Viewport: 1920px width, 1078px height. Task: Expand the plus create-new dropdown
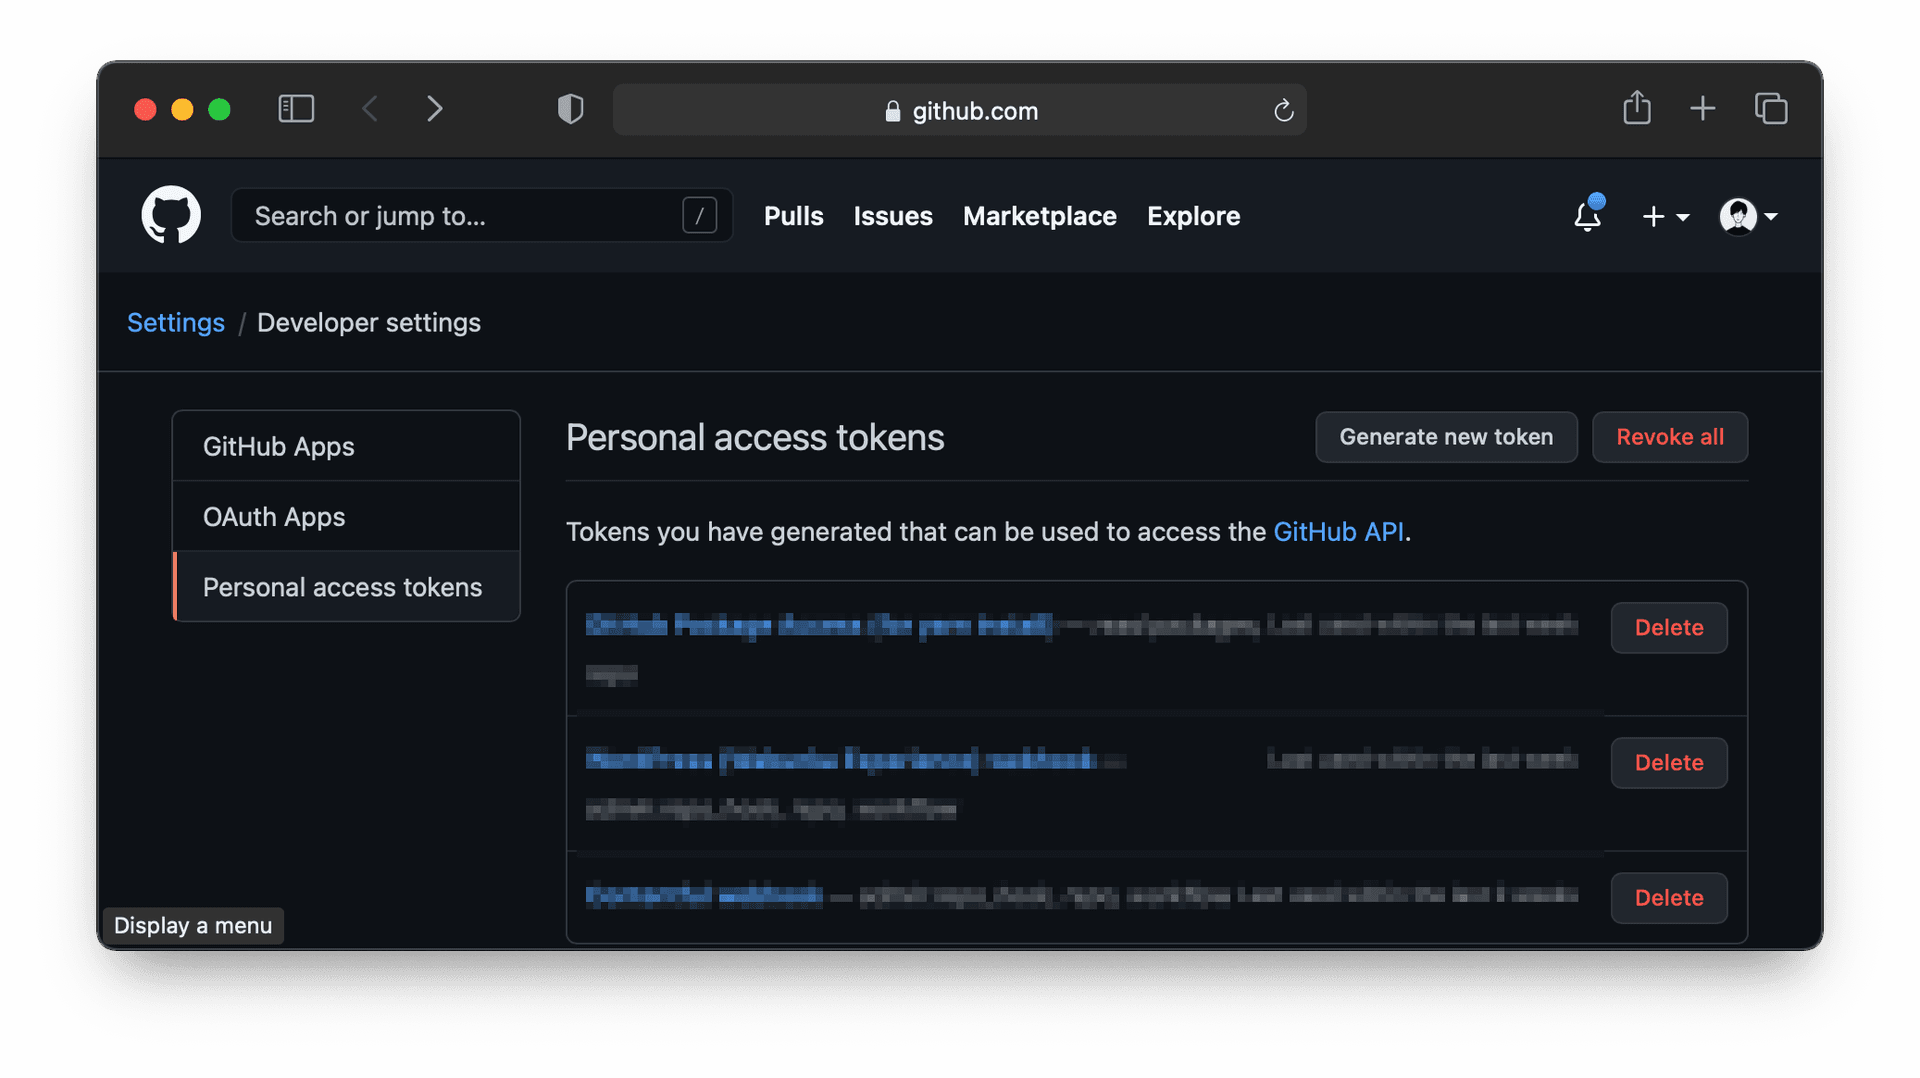tap(1665, 216)
